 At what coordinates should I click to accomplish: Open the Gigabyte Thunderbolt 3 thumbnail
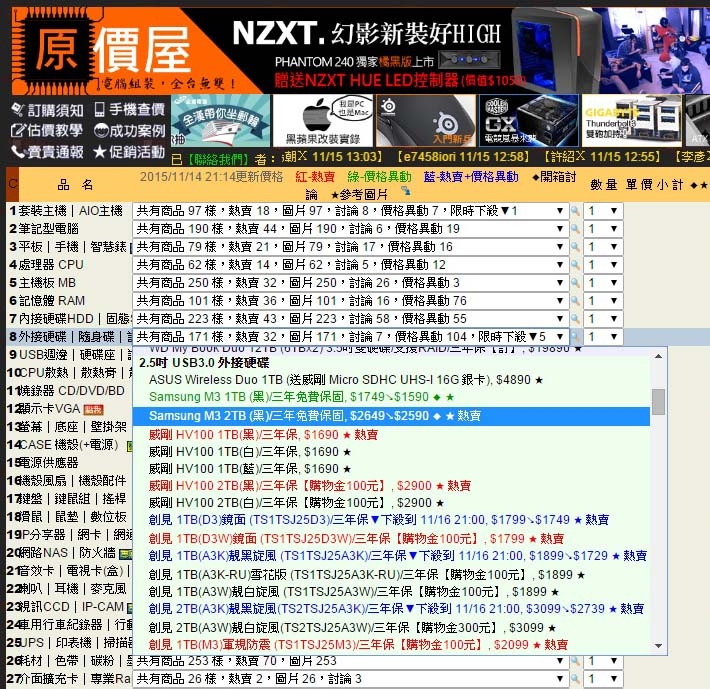coord(631,120)
